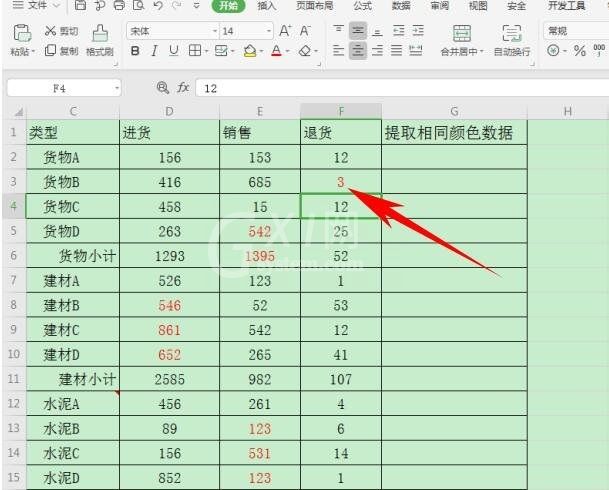Click the red value 1395 cell
609x490 pixels.
(260, 255)
